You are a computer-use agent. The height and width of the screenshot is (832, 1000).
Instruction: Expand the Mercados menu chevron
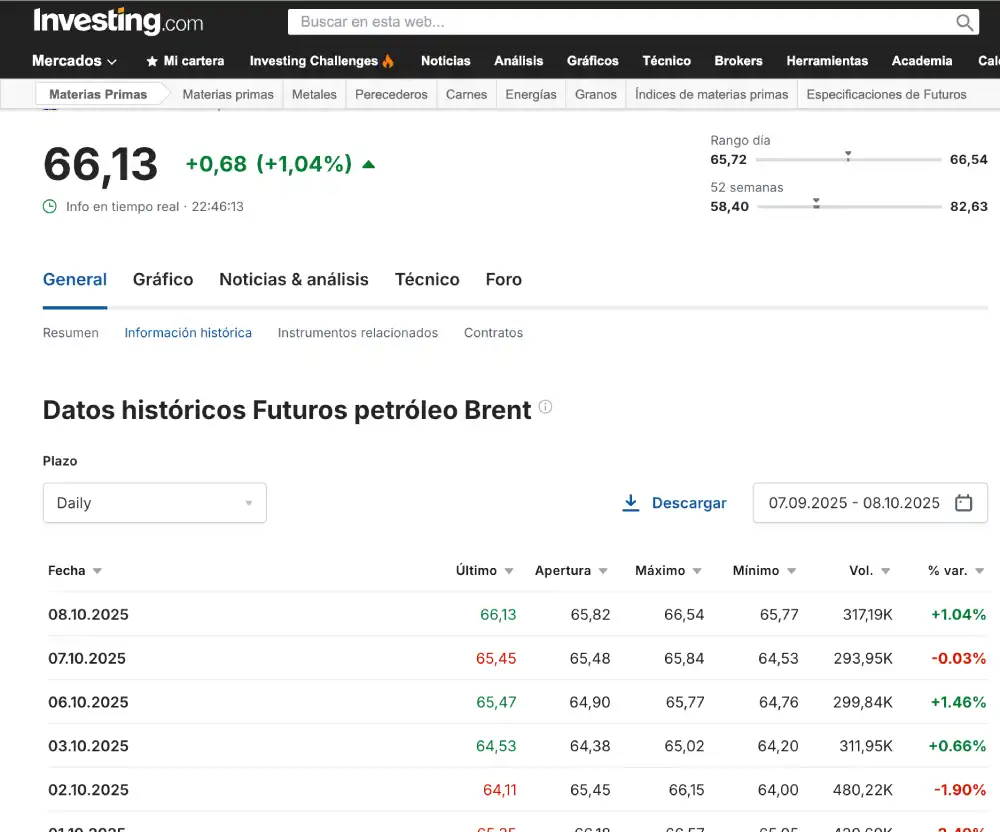(112, 61)
